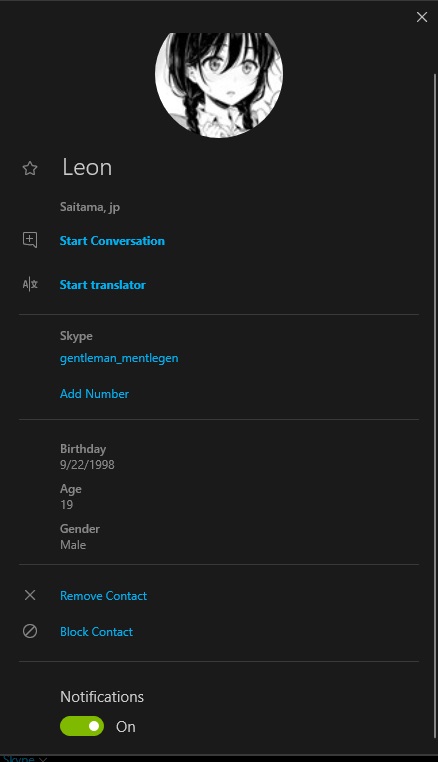
Task: Click the gentleman_mentlegen Skype name
Action: coord(119,358)
